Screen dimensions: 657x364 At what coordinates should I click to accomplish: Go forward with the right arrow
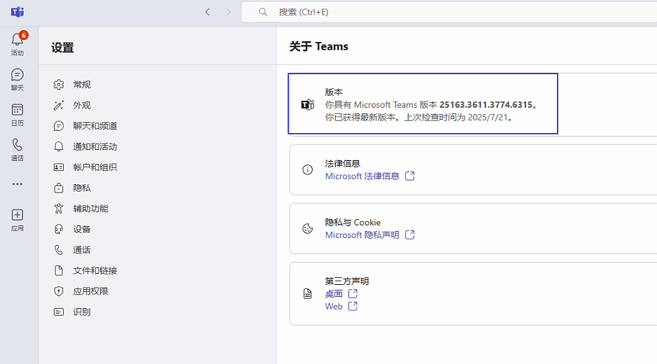(x=228, y=12)
